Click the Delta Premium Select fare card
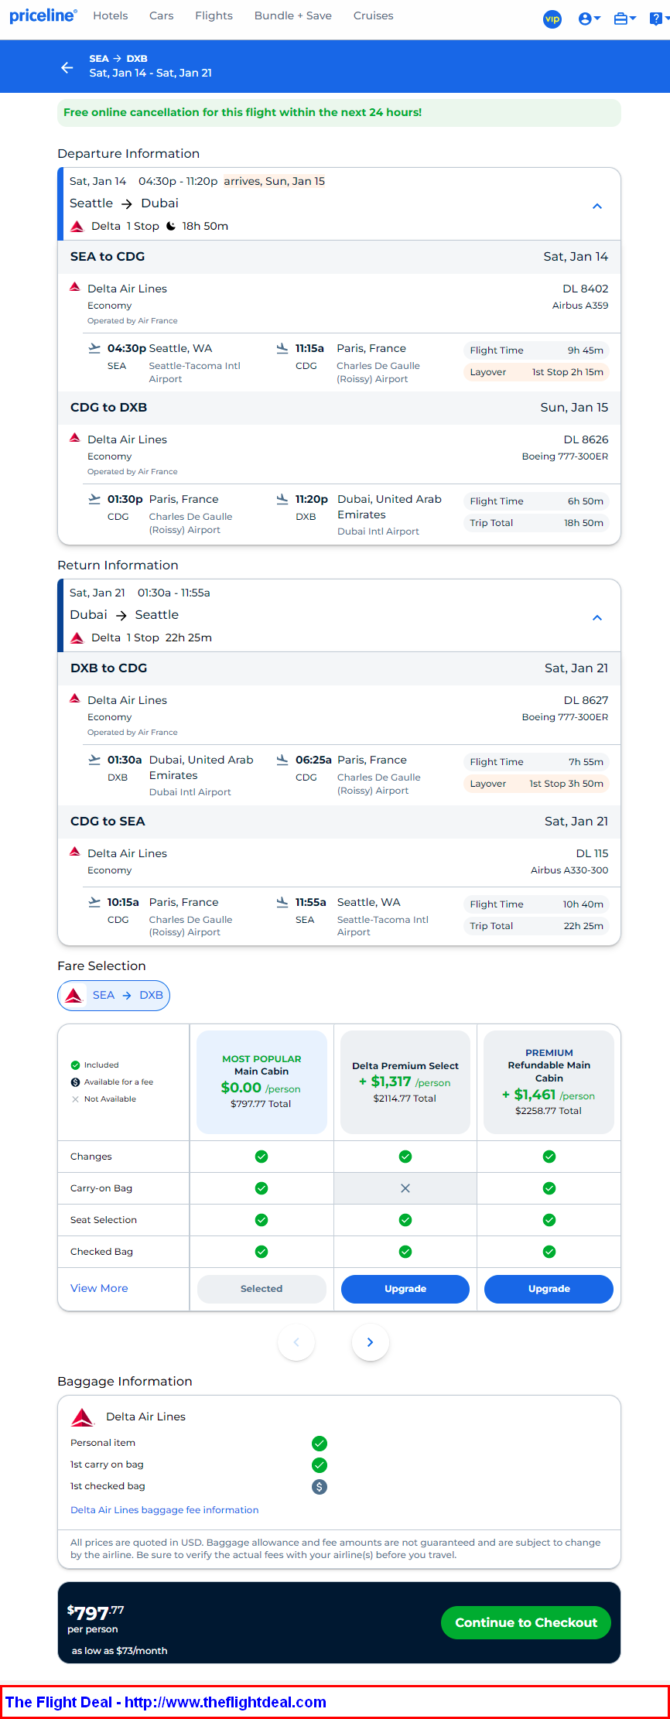This screenshot has height=1719, width=670. coord(405,1081)
